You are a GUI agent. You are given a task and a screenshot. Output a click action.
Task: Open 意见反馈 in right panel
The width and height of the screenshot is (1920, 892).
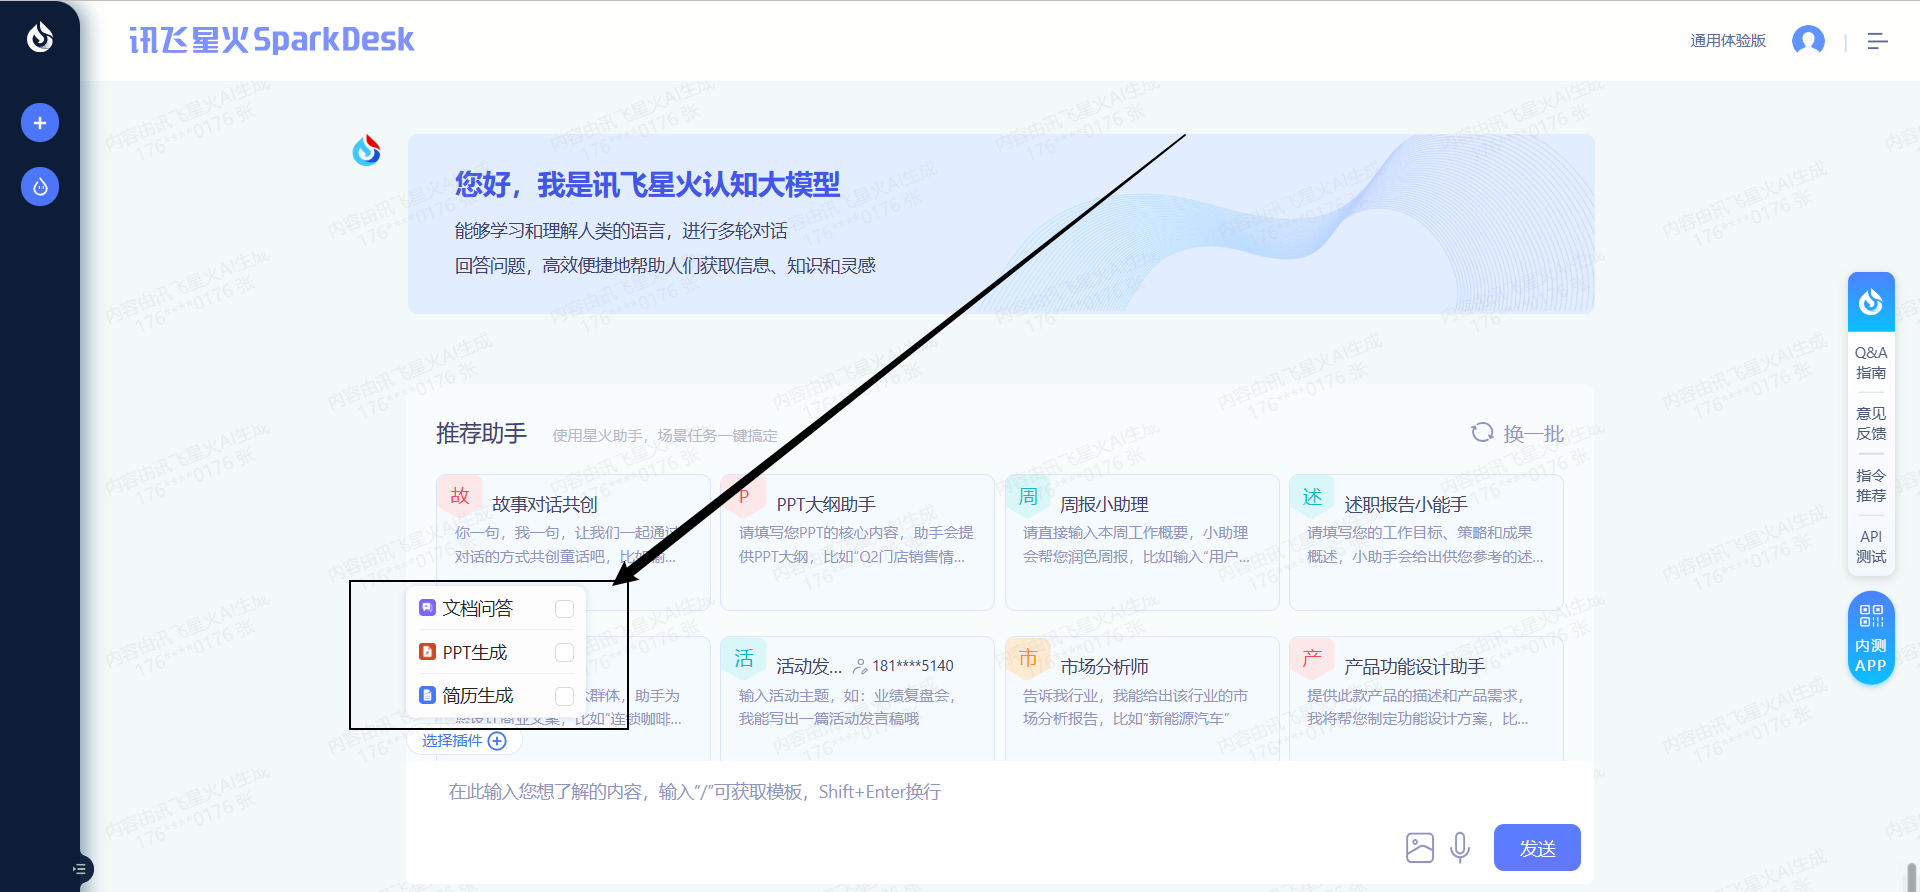(x=1871, y=423)
